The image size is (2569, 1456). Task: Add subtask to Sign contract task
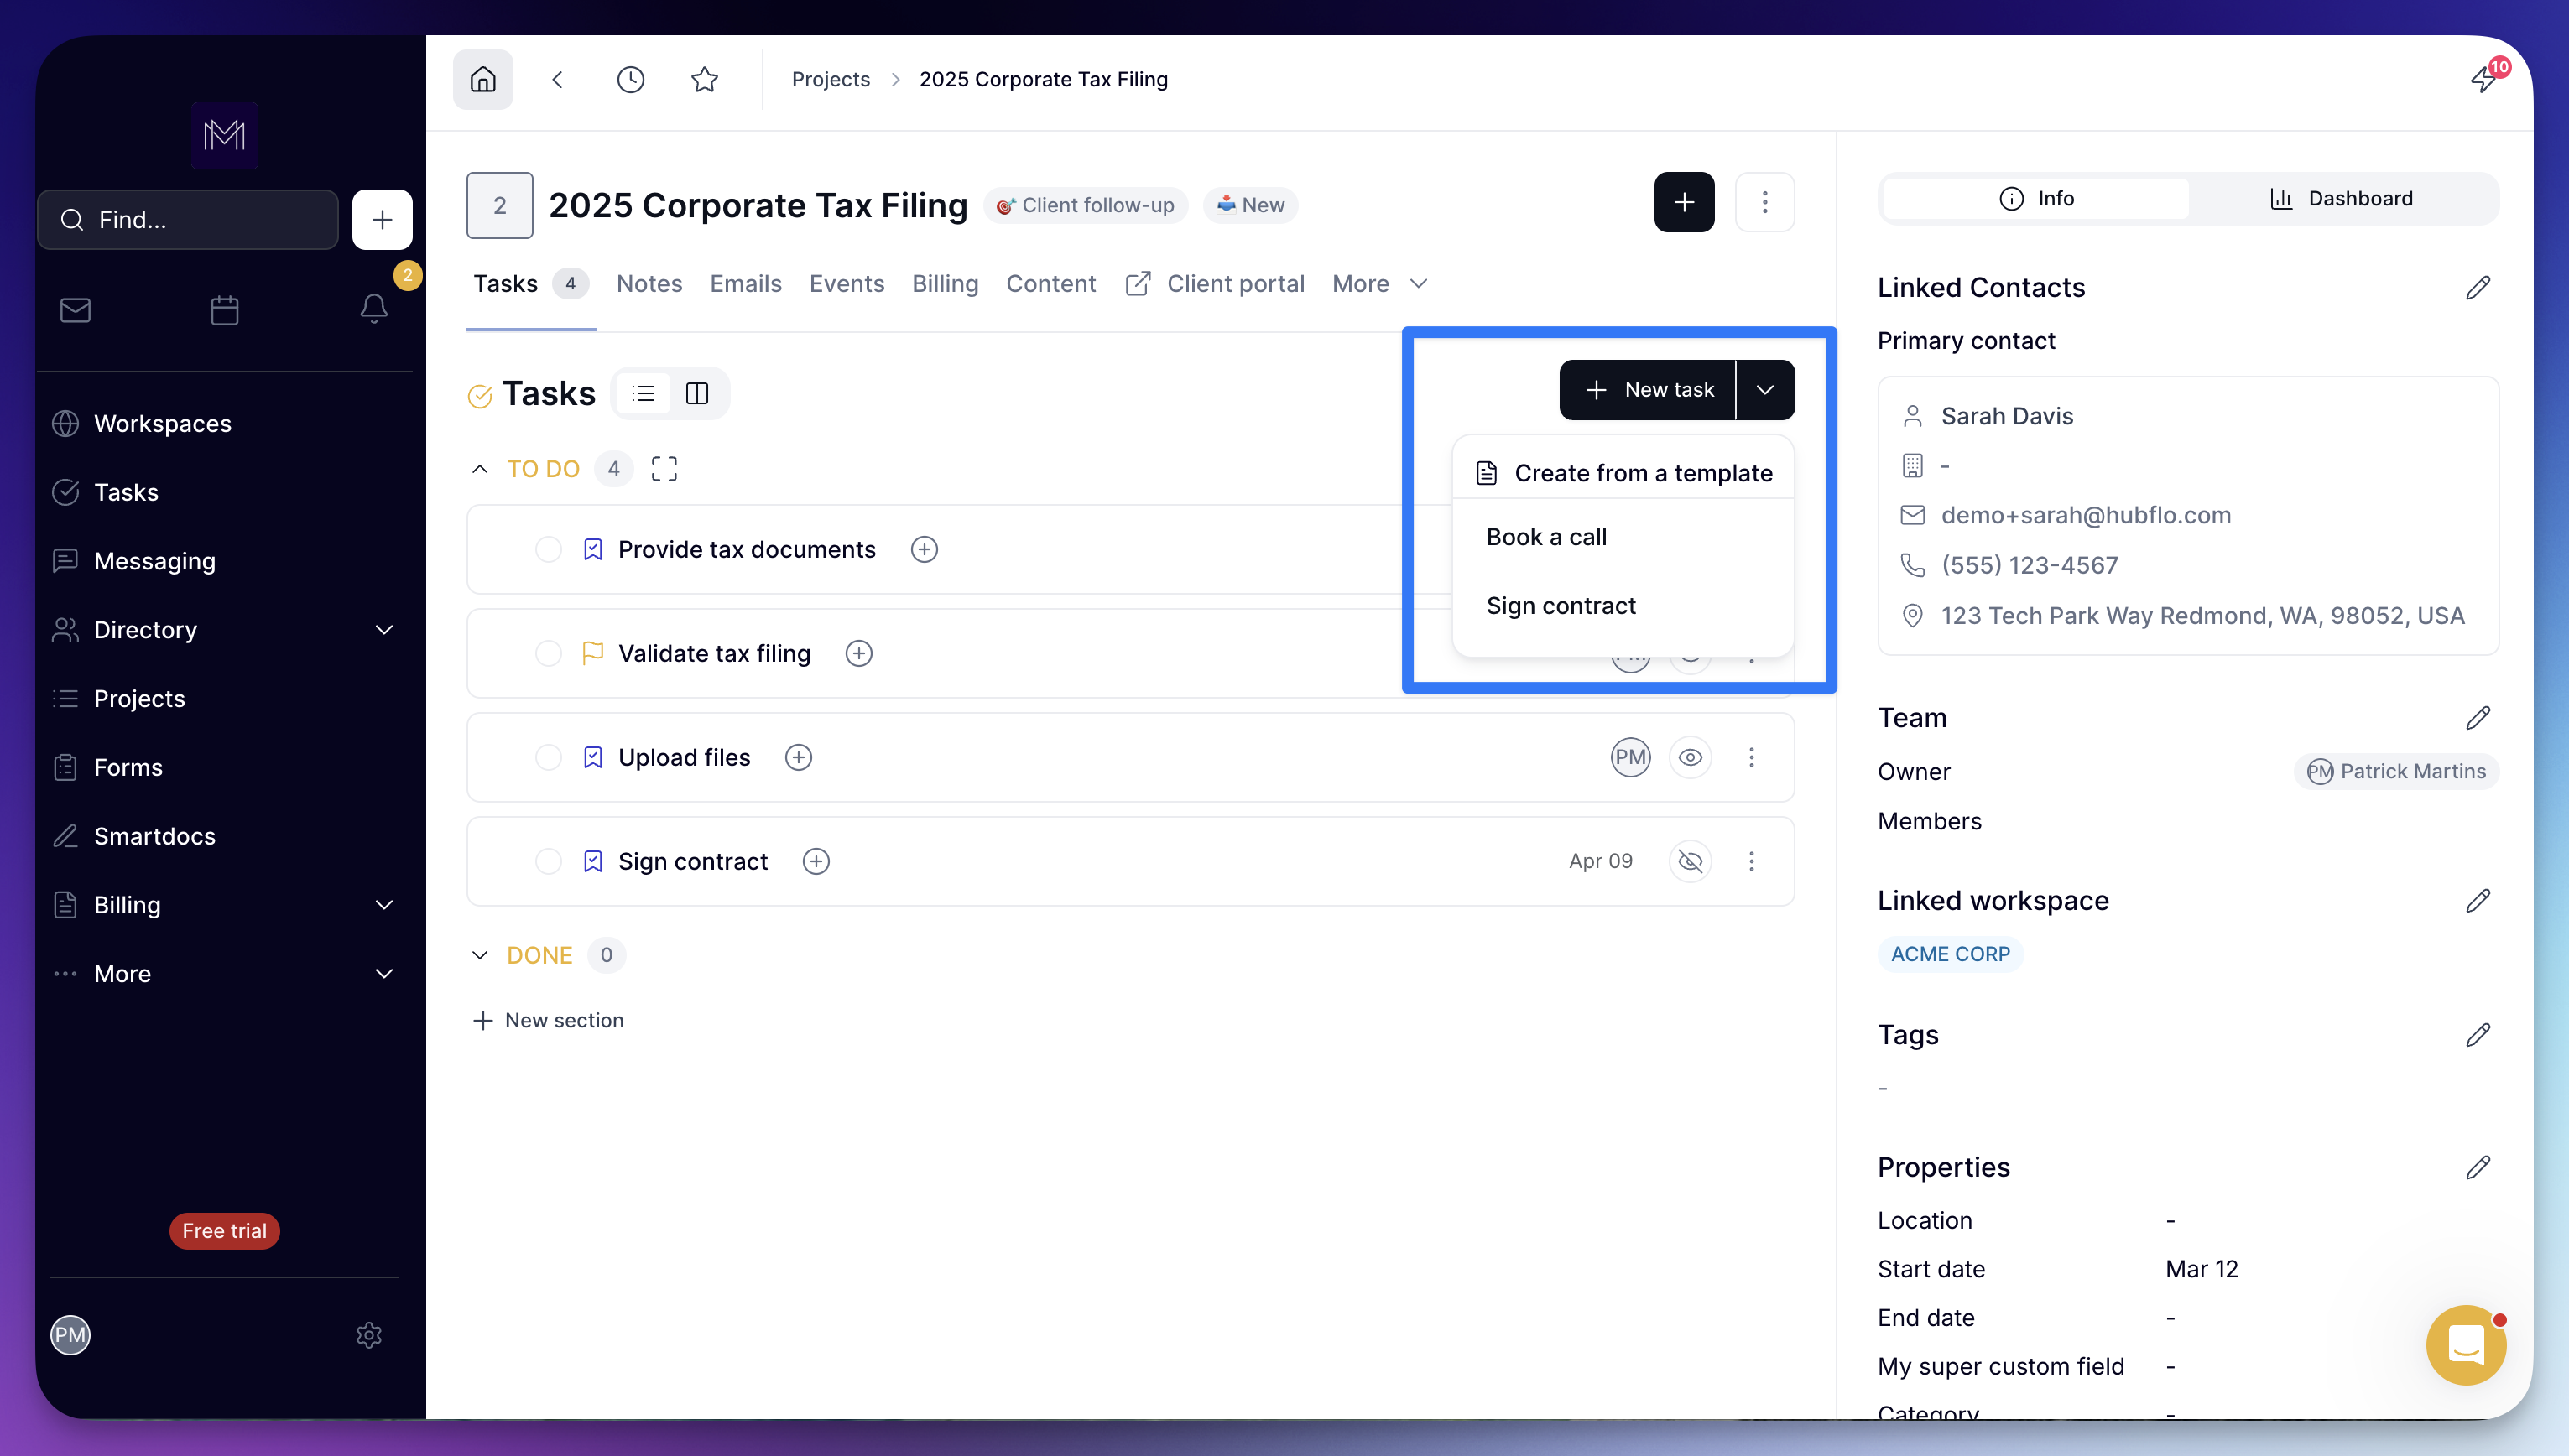click(816, 861)
